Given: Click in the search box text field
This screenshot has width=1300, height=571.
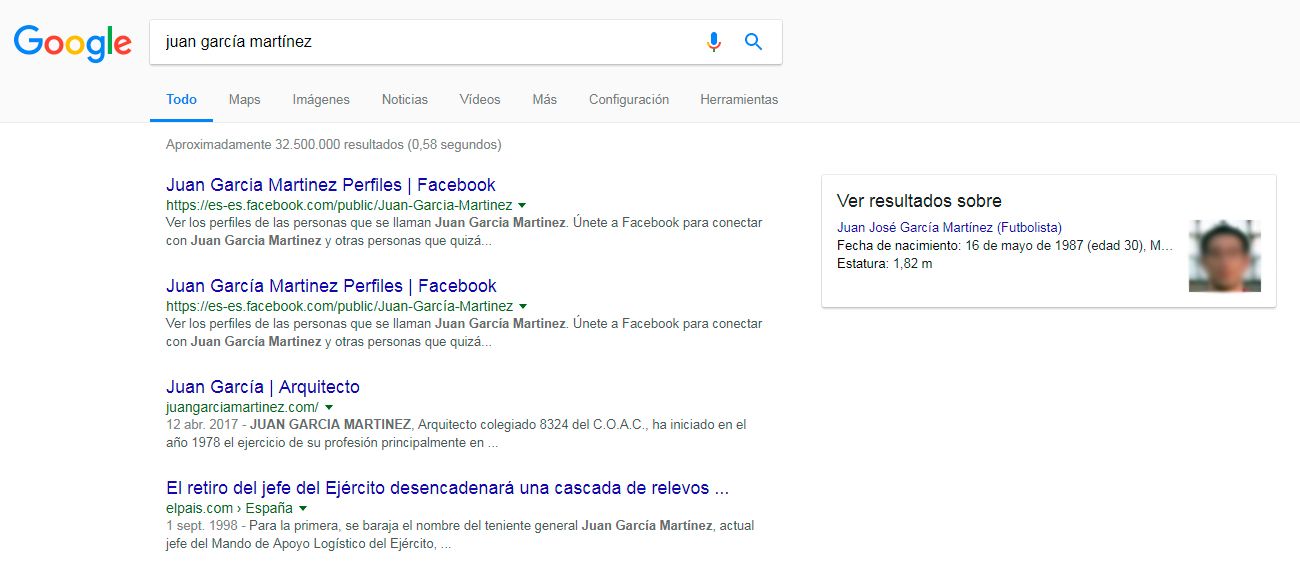Looking at the screenshot, I should point(420,42).
